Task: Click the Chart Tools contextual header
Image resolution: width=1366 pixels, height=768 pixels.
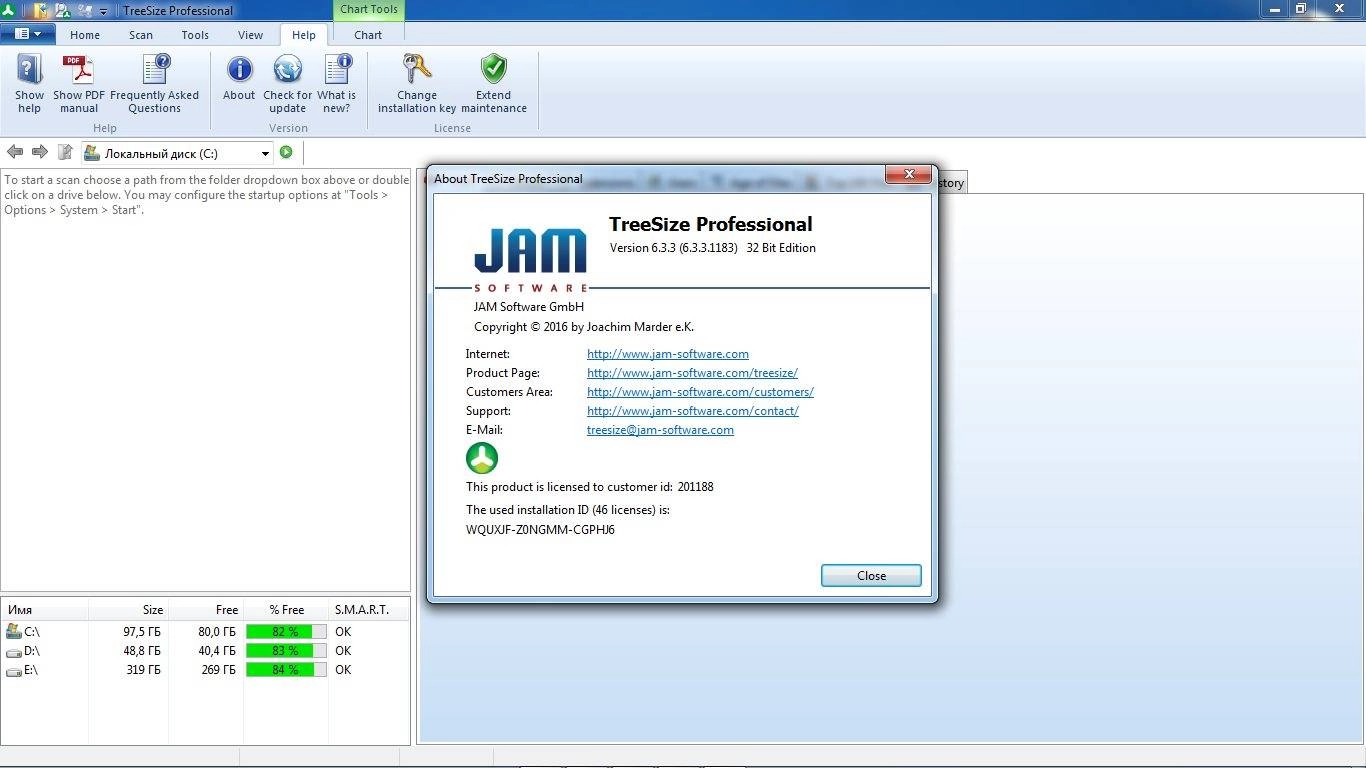Action: [369, 9]
